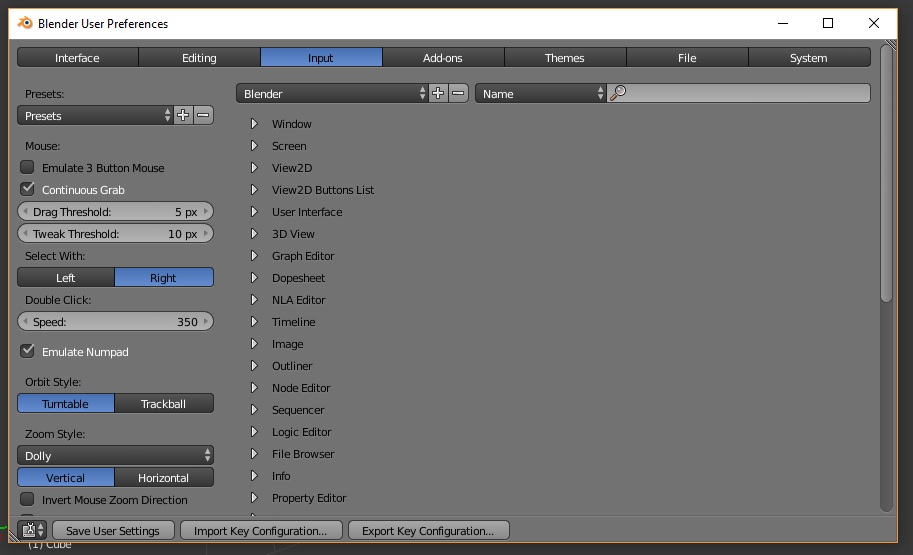Expand the Info keymap section

(254, 476)
